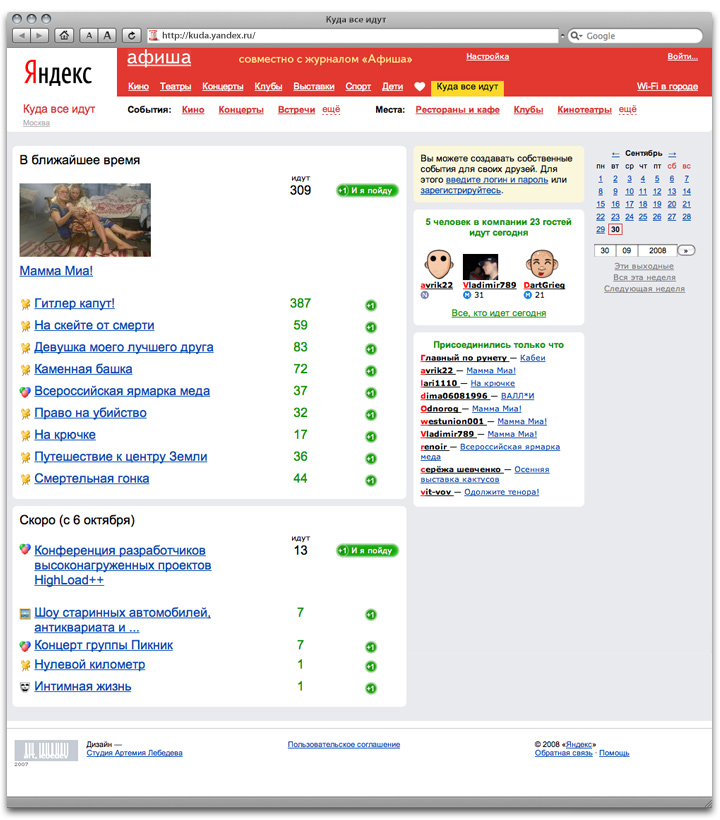
Task: Open the Концерты tab in red navigation
Action: click(222, 87)
